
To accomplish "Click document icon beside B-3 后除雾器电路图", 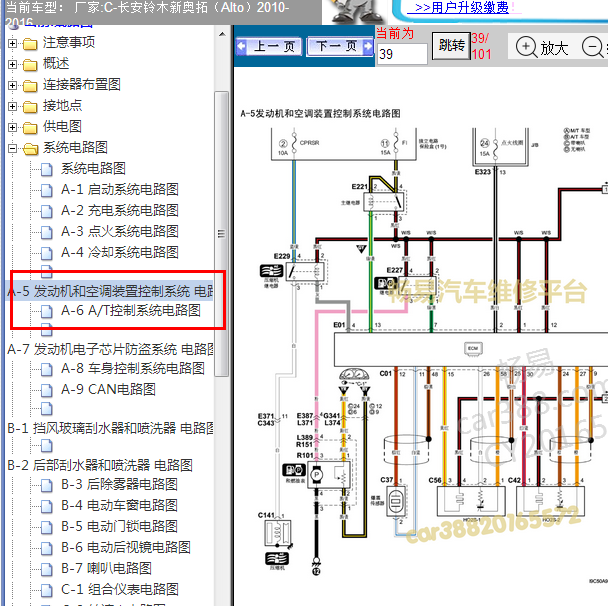I will tap(47, 485).
